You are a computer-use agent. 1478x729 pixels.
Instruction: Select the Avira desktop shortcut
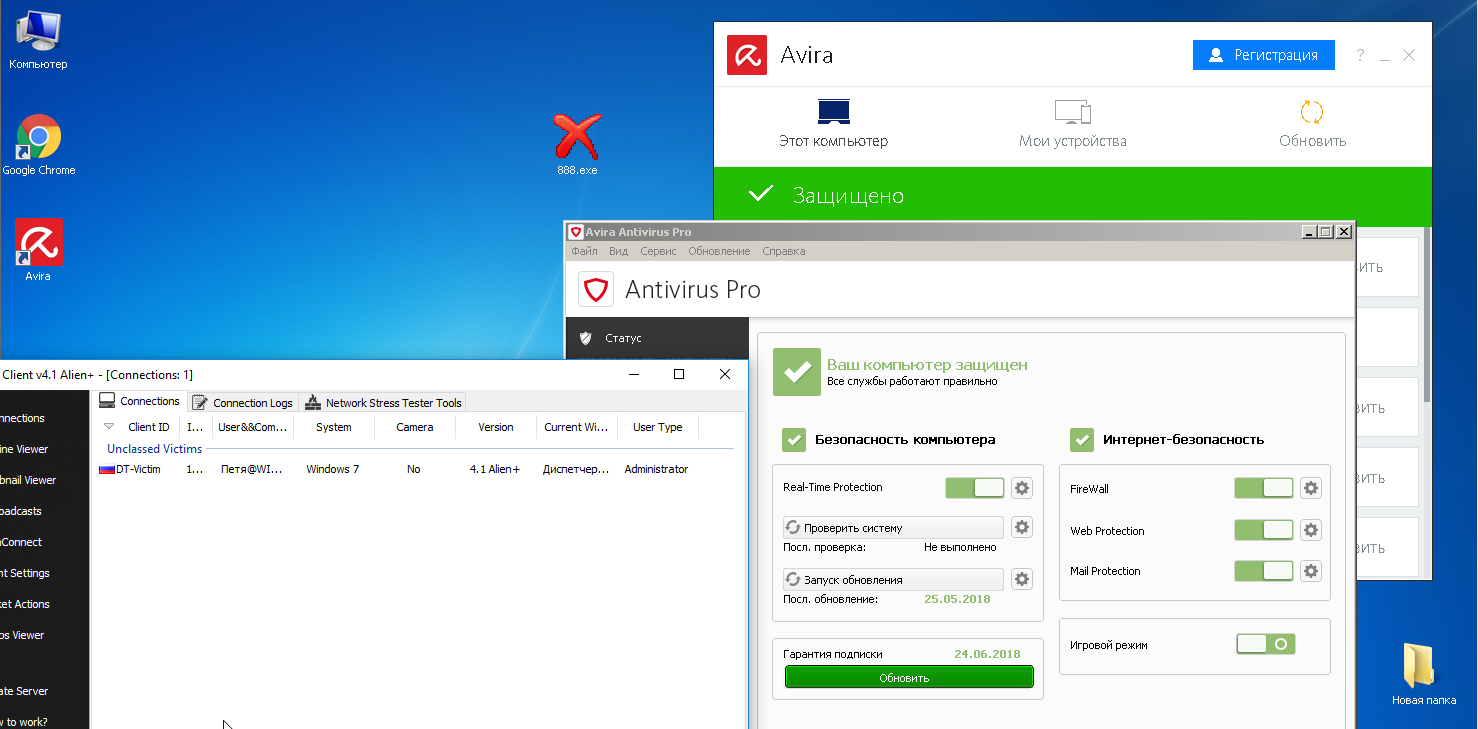pos(39,250)
